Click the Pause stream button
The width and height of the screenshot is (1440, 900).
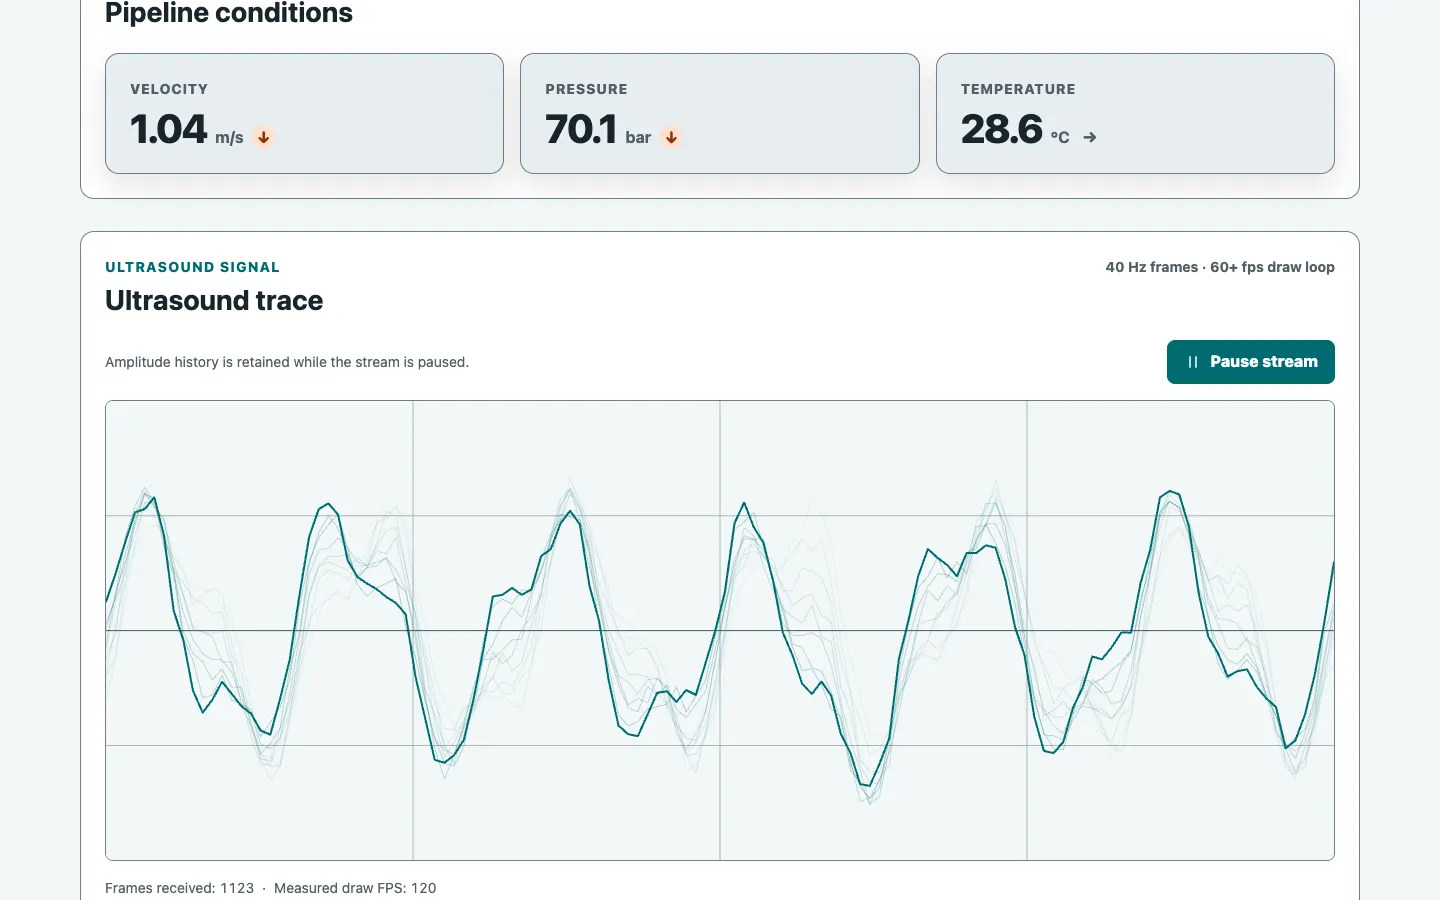[x=1250, y=362]
